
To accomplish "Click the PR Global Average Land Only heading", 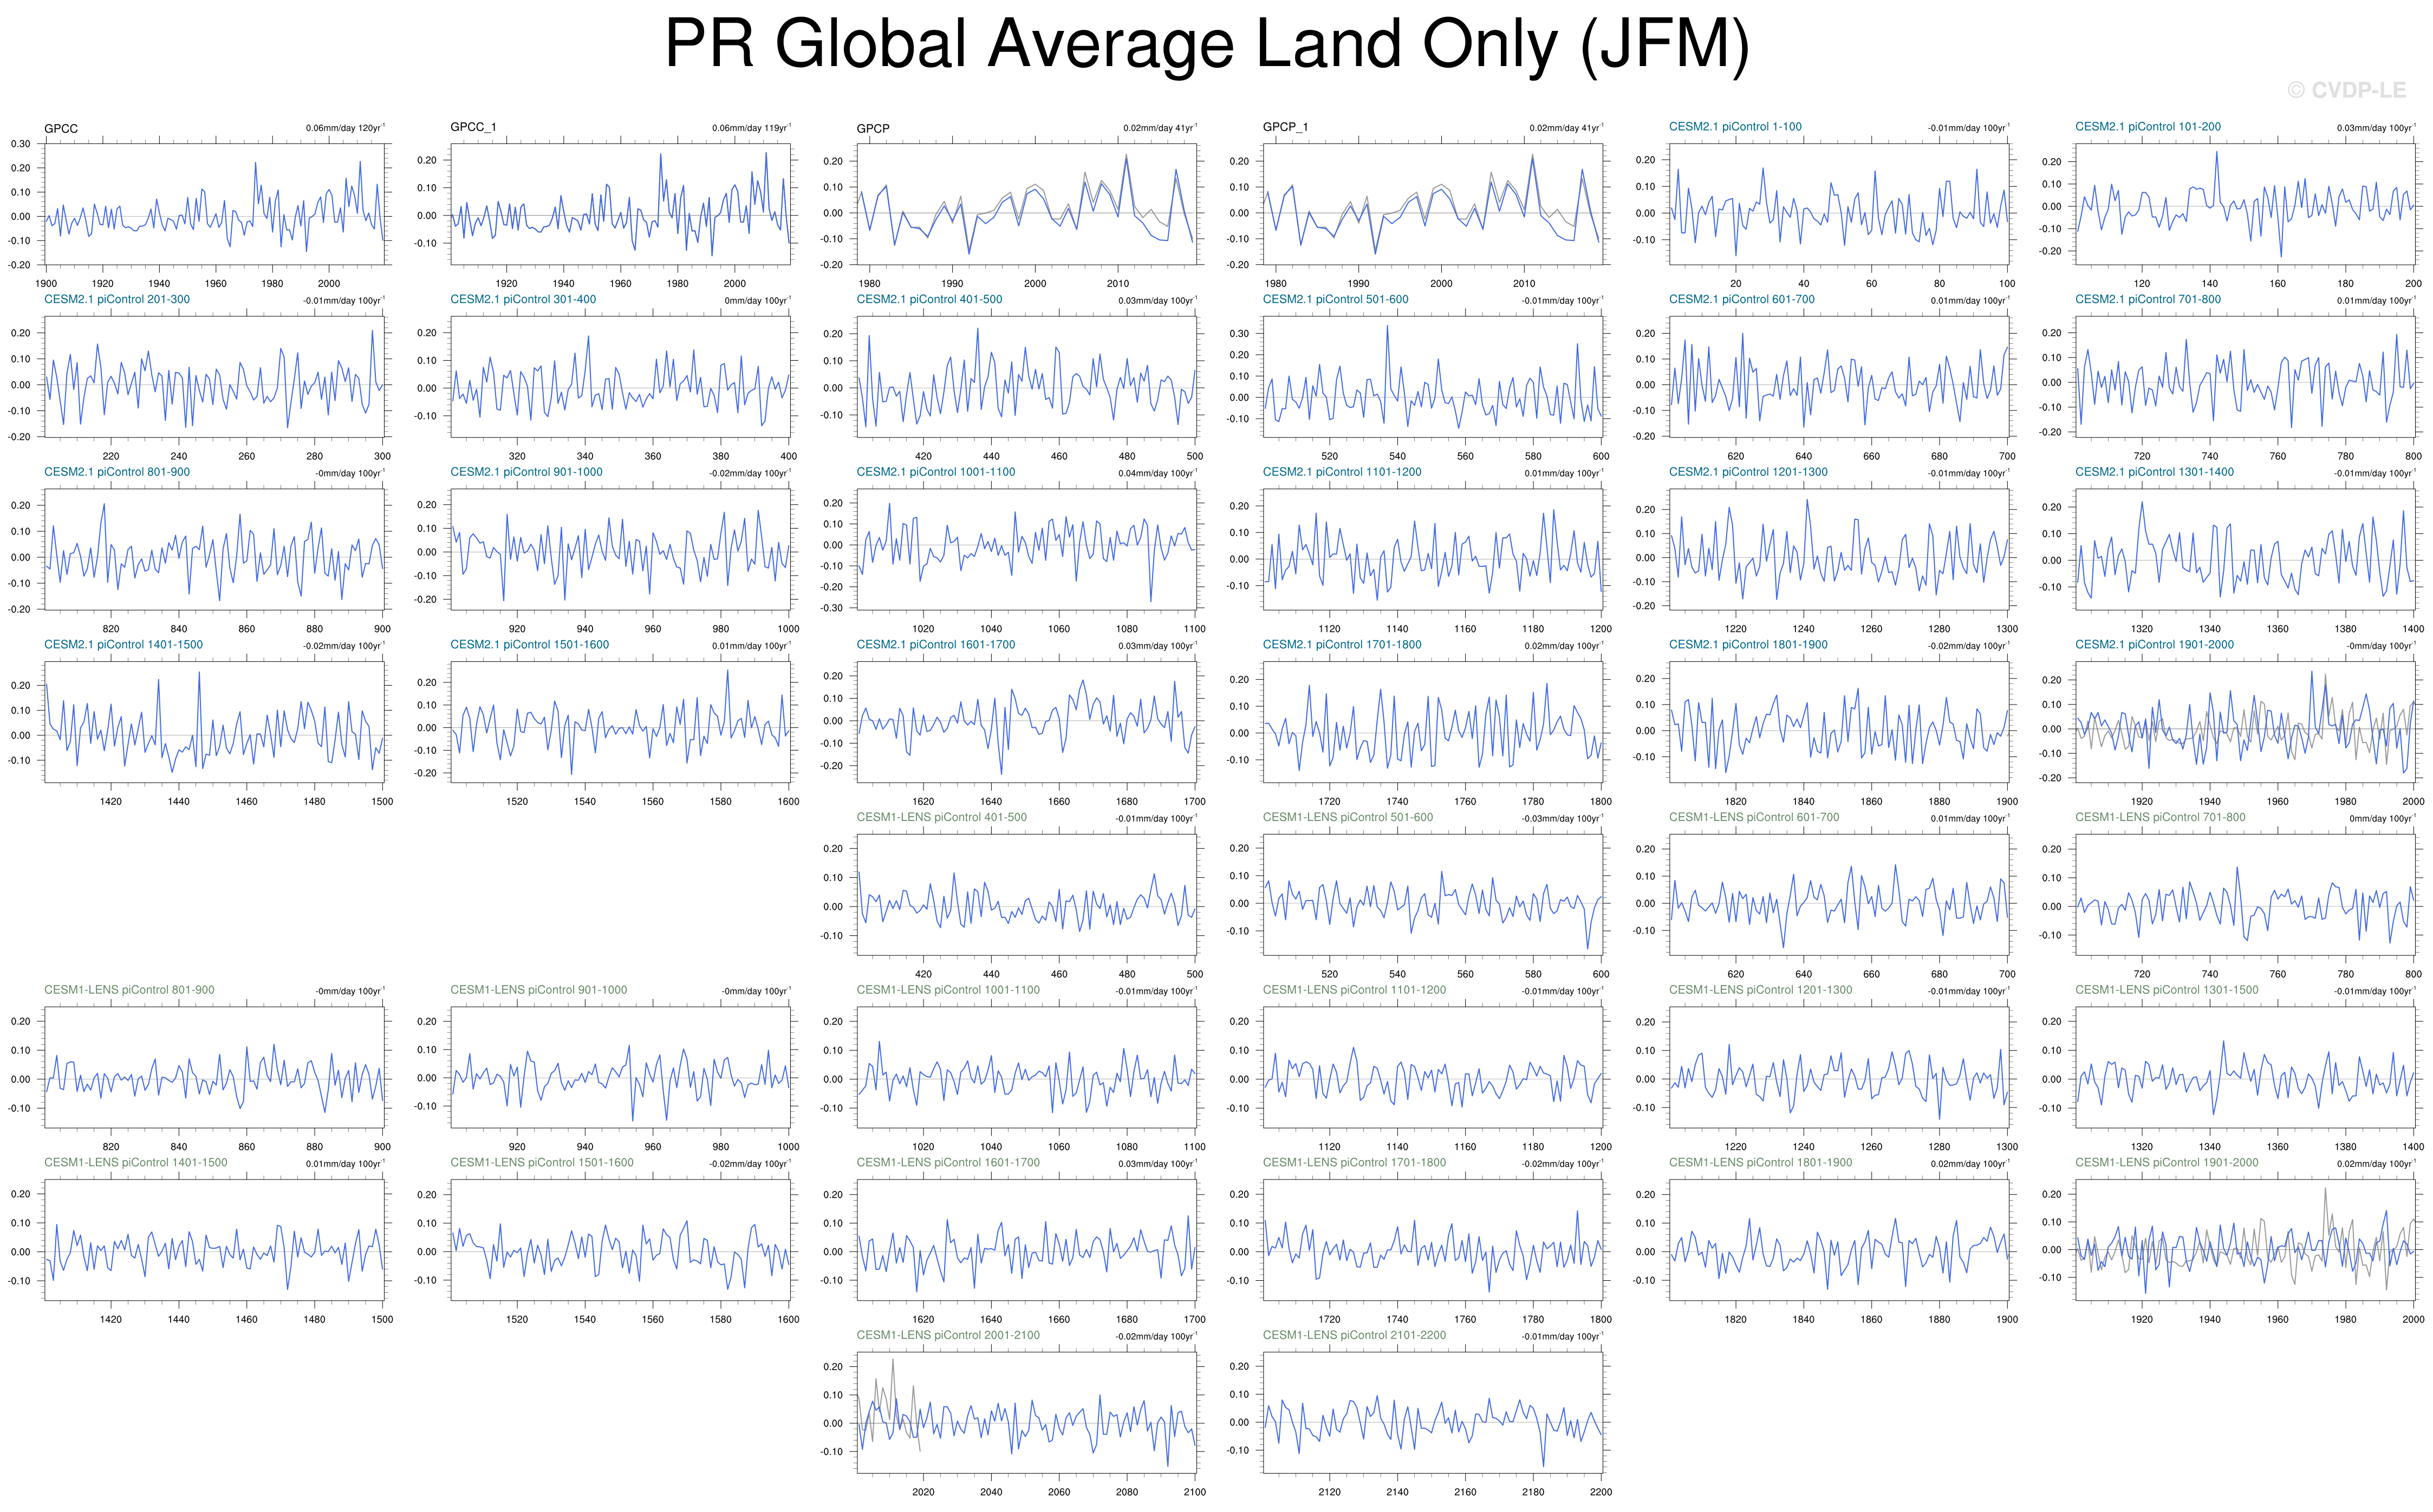I will (x=1207, y=44).
